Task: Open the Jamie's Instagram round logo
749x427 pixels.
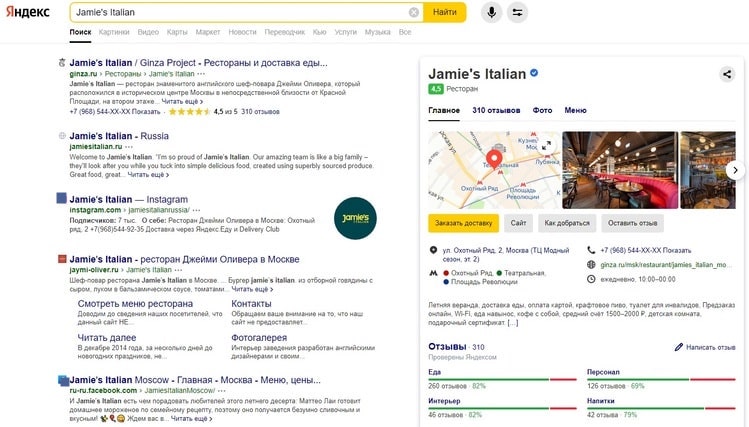Action: (355, 218)
